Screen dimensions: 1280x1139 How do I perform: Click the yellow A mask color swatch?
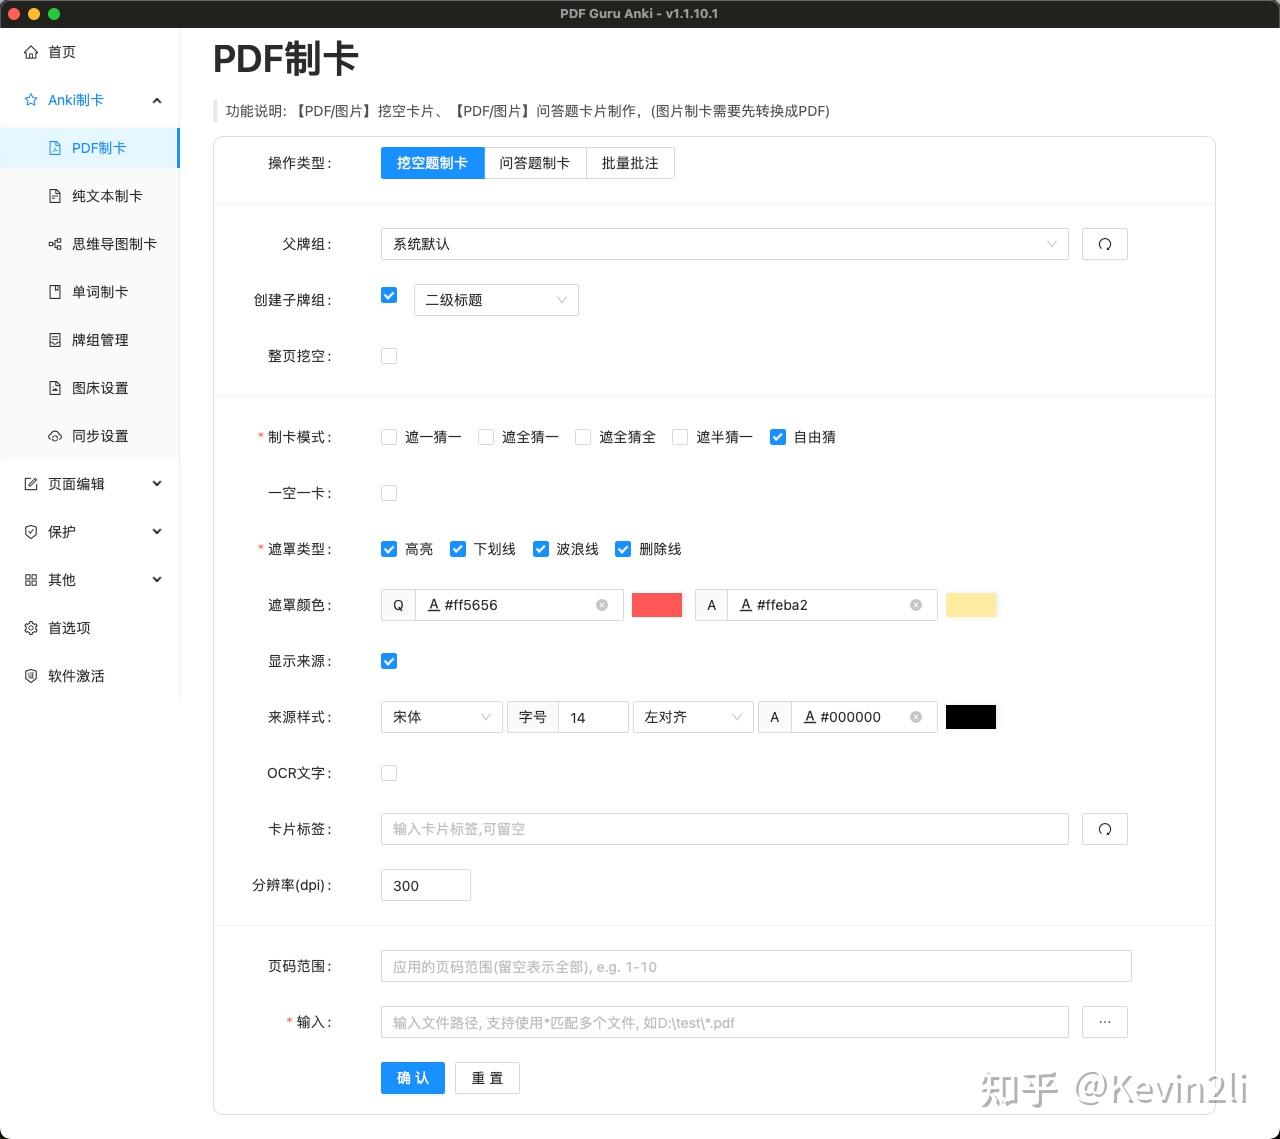971,605
